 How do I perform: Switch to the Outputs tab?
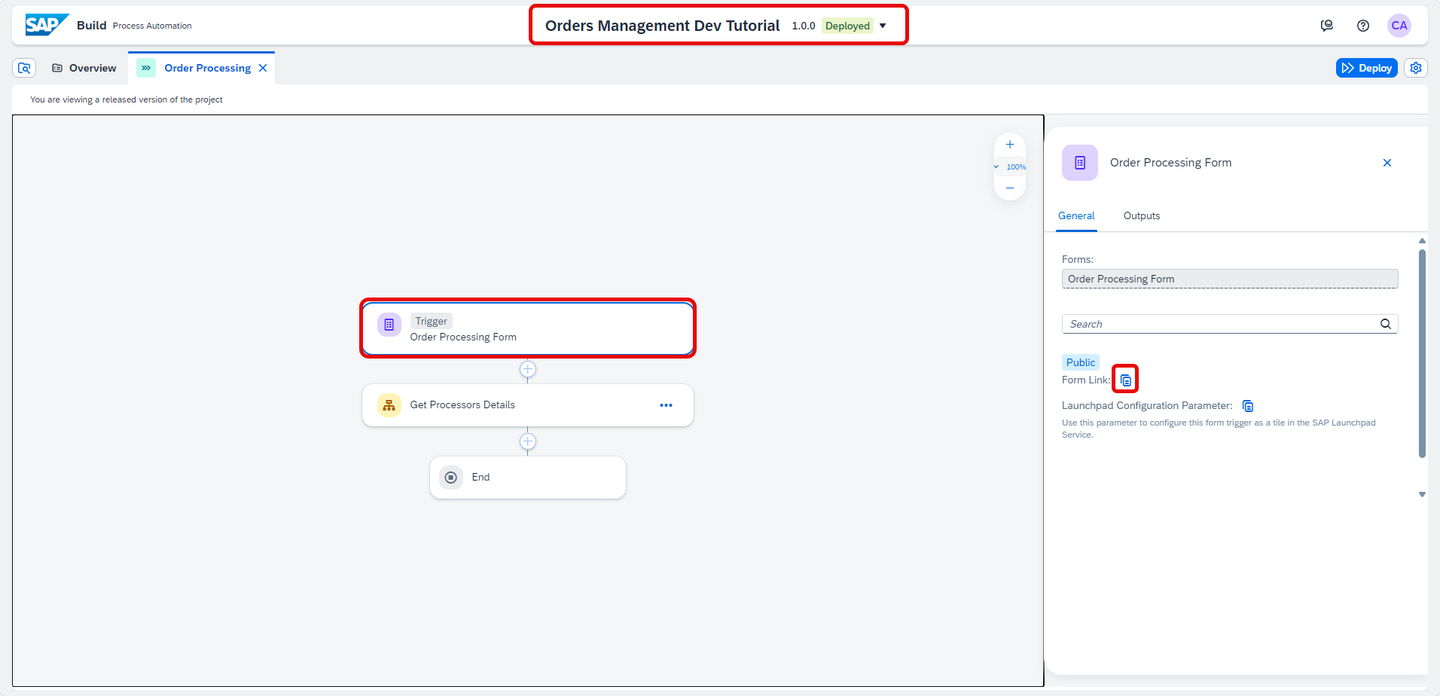pyautogui.click(x=1141, y=216)
